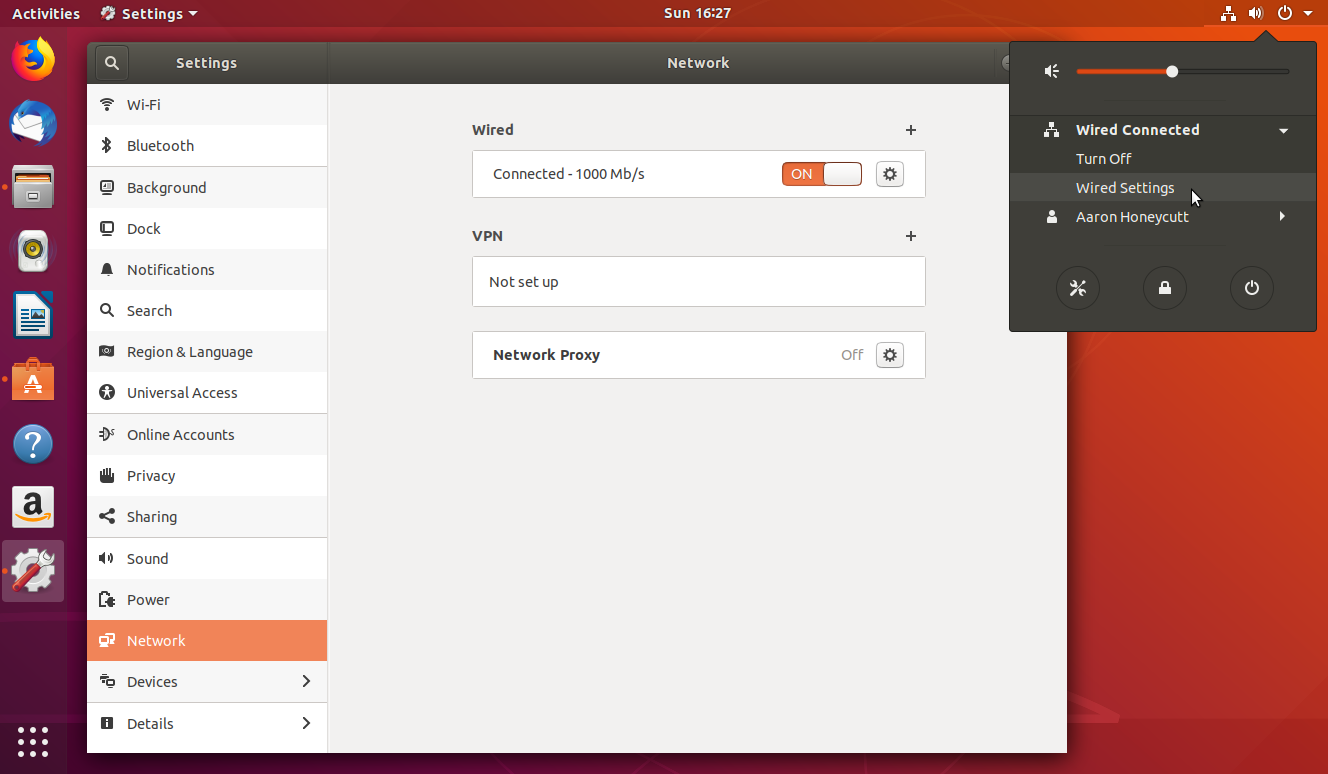Open the Activities overview
Viewport: 1328px width, 774px height.
45,13
